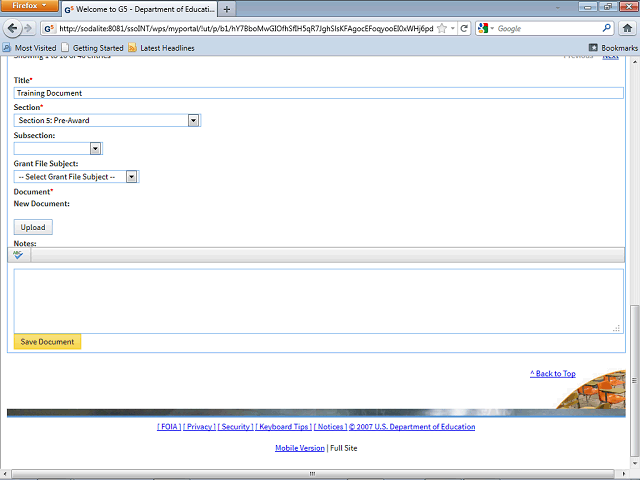Click the Title input field

318,93
